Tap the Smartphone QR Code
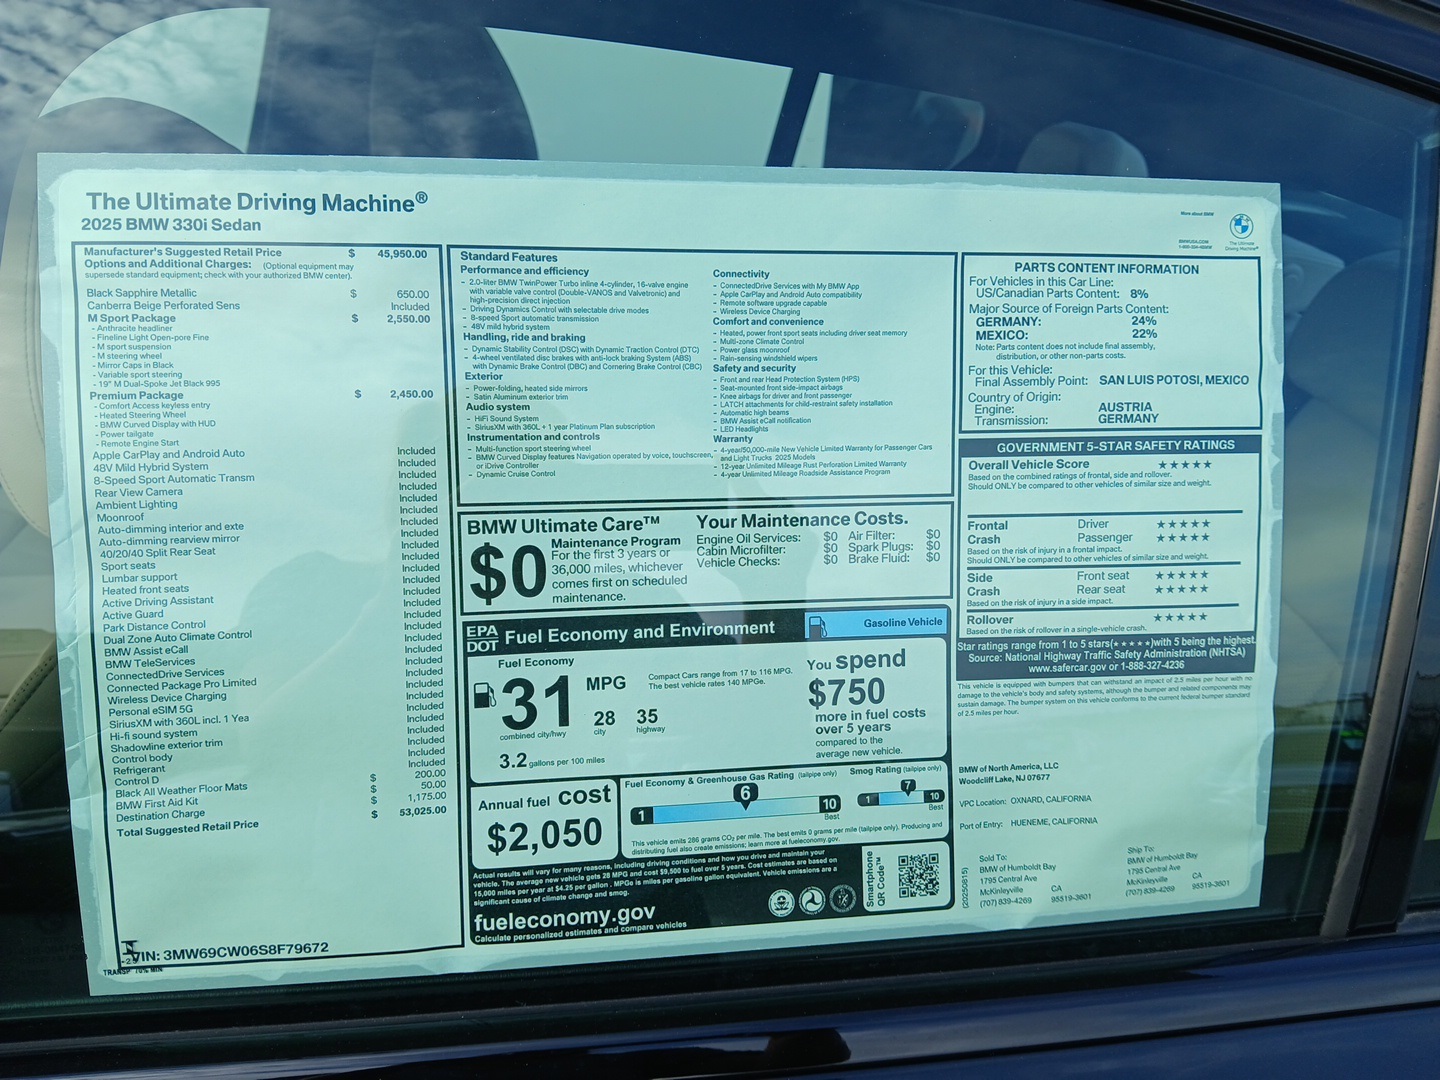Viewport: 1440px width, 1080px height. 917,876
